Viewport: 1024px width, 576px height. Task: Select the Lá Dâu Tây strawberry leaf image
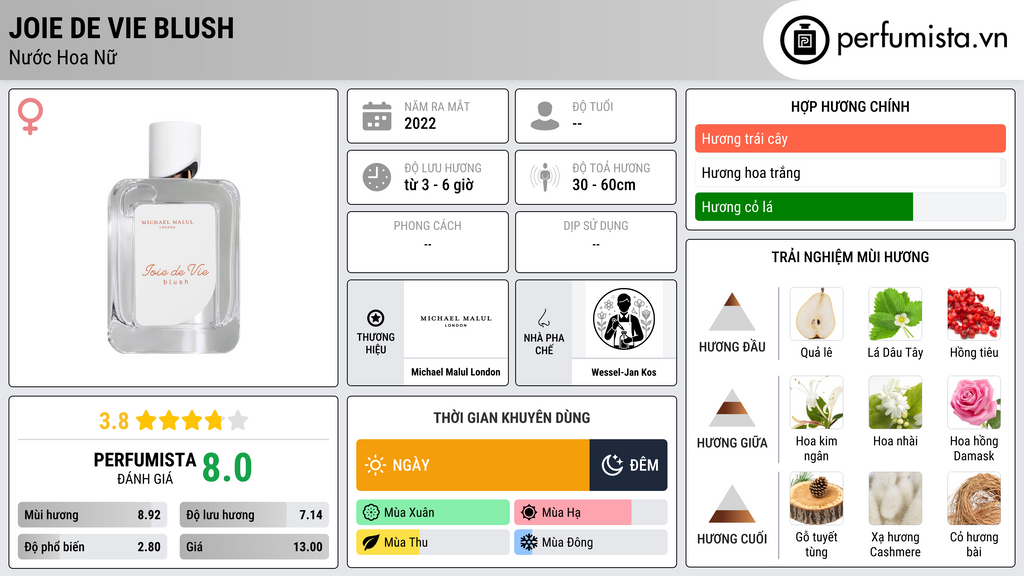[895, 314]
